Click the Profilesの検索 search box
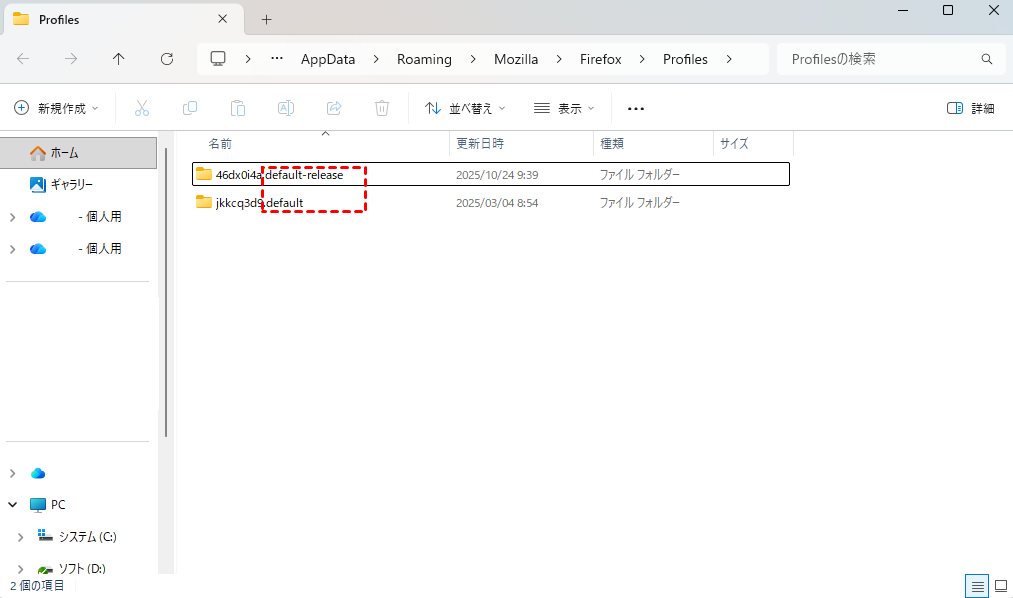 [x=880, y=59]
